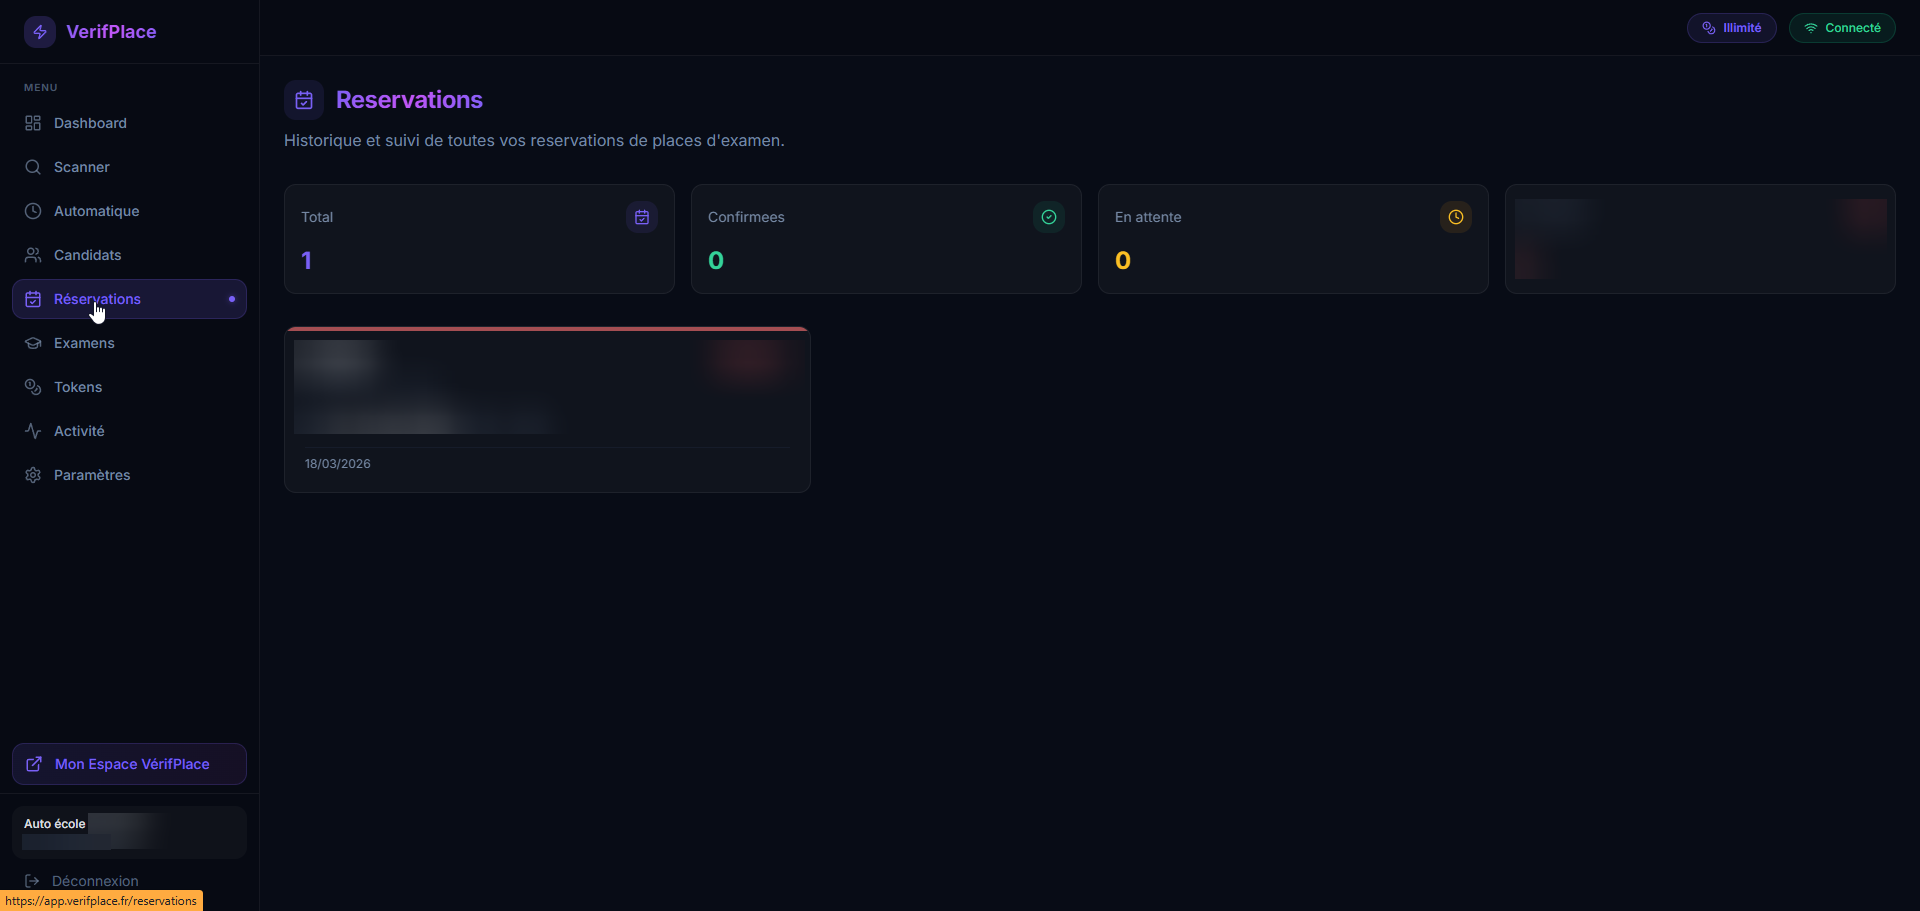
Task: Click the Scanner magnifier icon in sidebar
Action: point(33,167)
